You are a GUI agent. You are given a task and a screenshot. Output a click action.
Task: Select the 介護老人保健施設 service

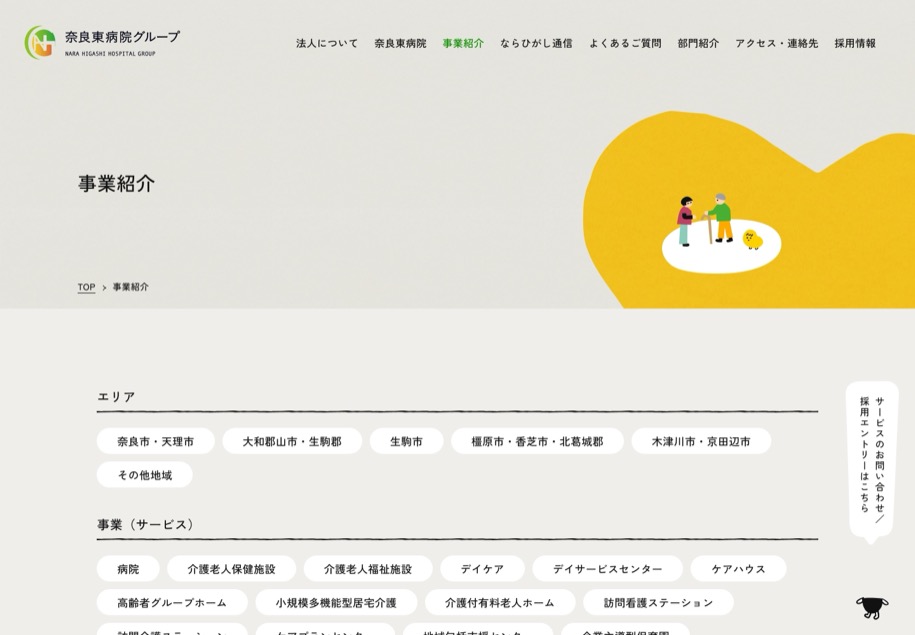tap(232, 568)
